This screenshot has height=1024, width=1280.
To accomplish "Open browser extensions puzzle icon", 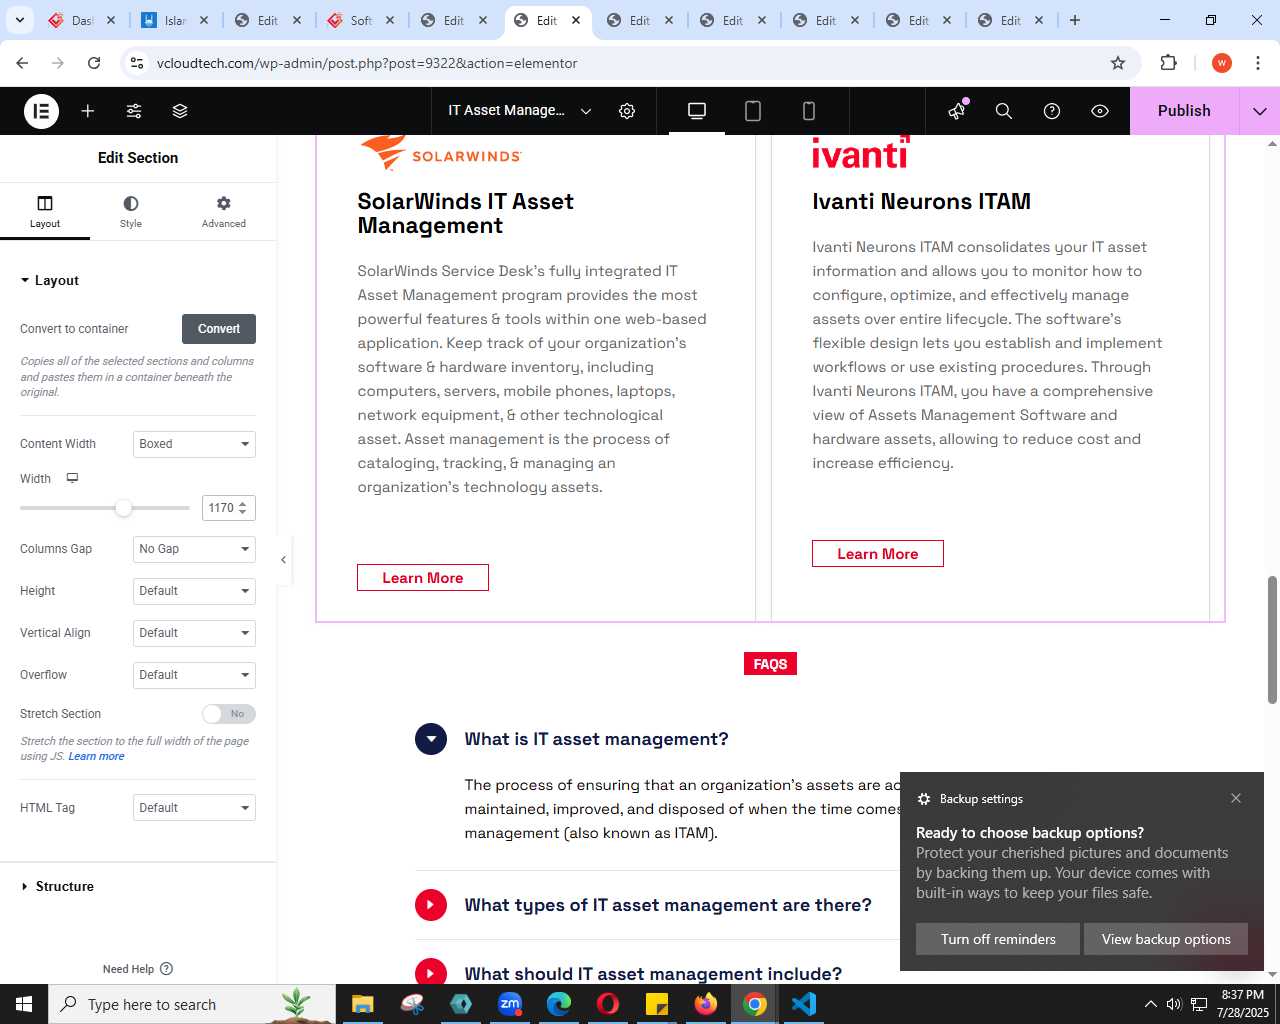I will tap(1168, 63).
